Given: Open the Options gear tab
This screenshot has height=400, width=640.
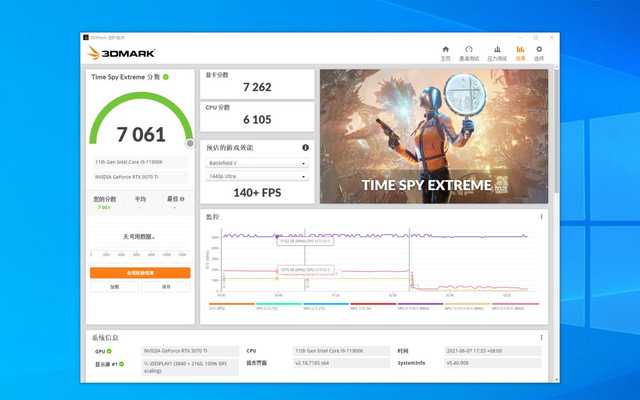Looking at the screenshot, I should pyautogui.click(x=539, y=53).
